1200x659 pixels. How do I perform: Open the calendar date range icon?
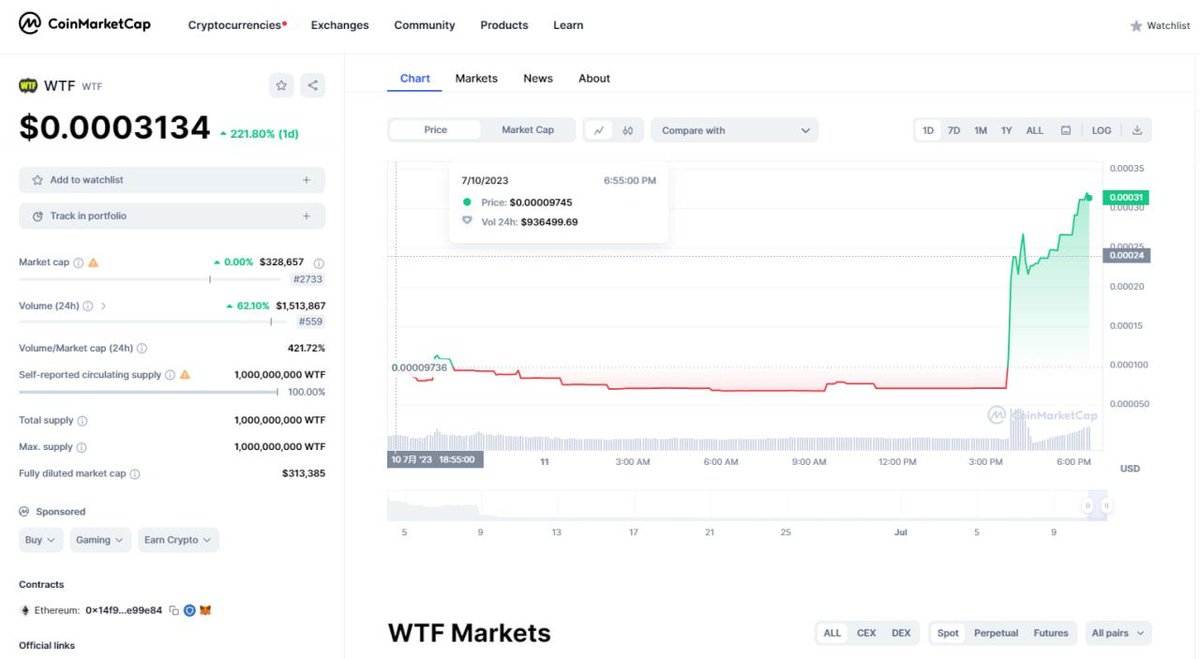coord(1066,130)
